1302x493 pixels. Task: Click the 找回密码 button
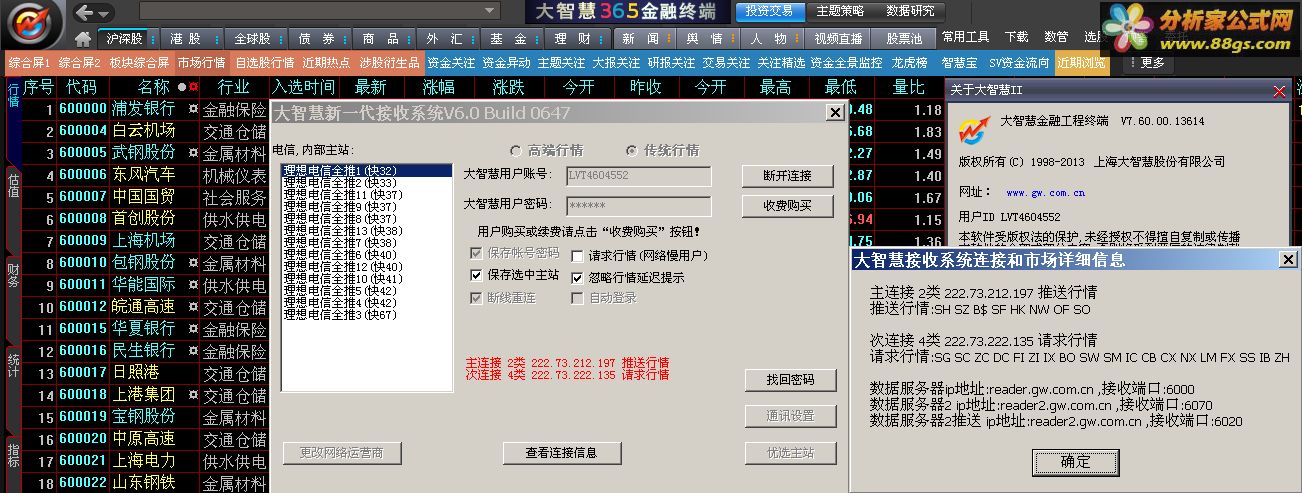(790, 380)
